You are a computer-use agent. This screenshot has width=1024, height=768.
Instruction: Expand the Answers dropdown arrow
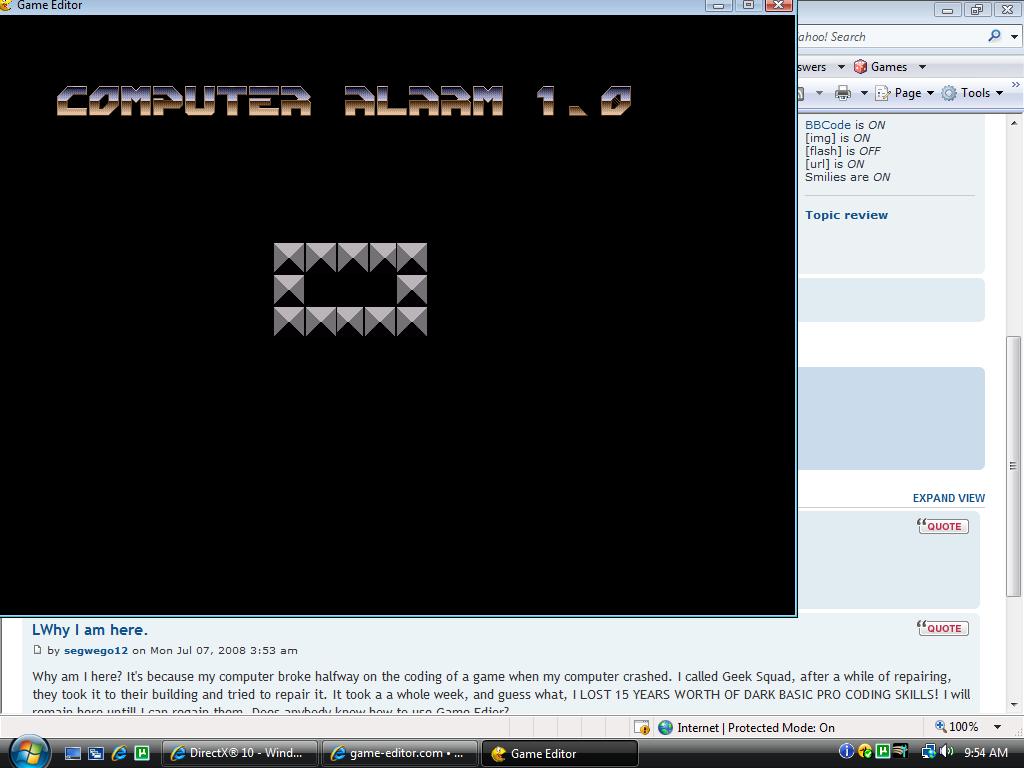tap(841, 67)
